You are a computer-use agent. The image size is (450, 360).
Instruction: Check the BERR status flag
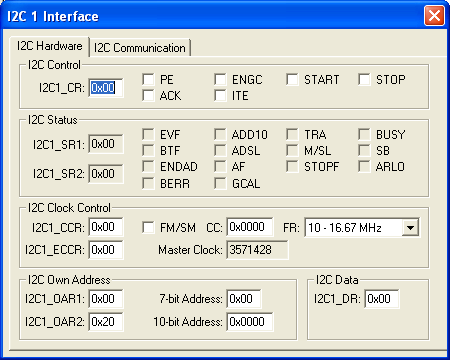[x=148, y=183]
